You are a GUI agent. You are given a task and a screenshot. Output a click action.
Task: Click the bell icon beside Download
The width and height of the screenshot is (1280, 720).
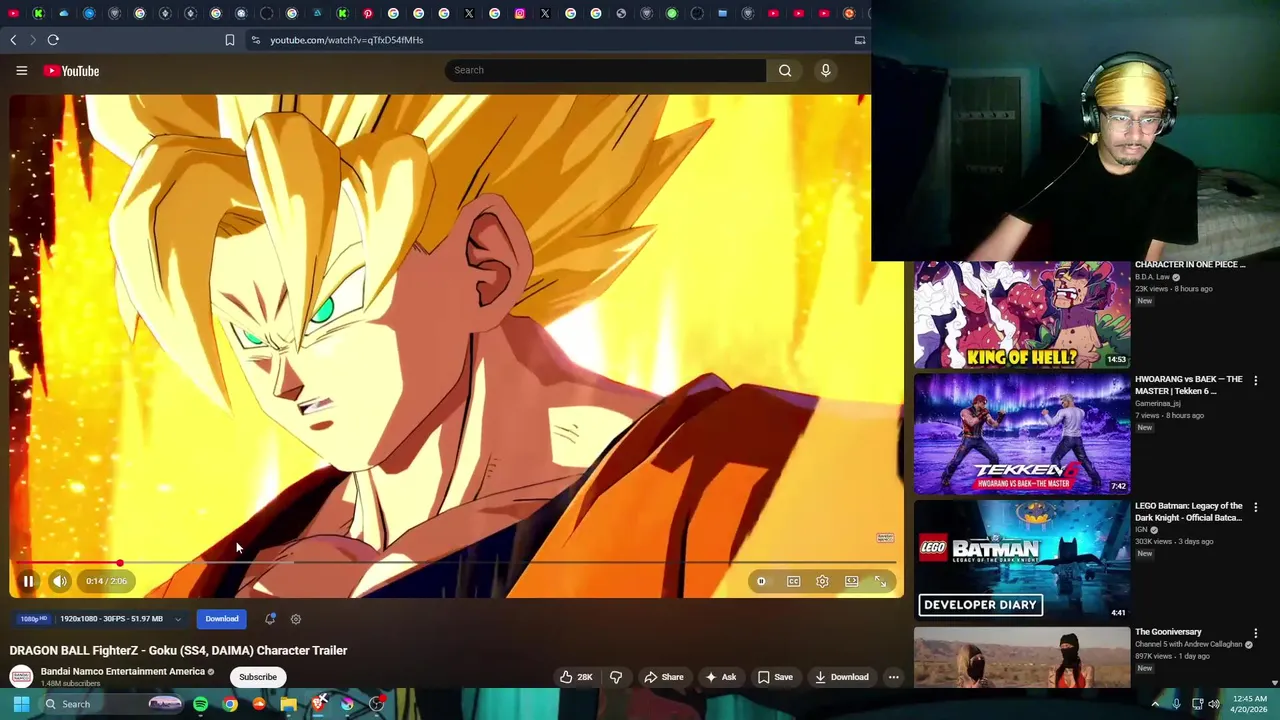coord(270,619)
